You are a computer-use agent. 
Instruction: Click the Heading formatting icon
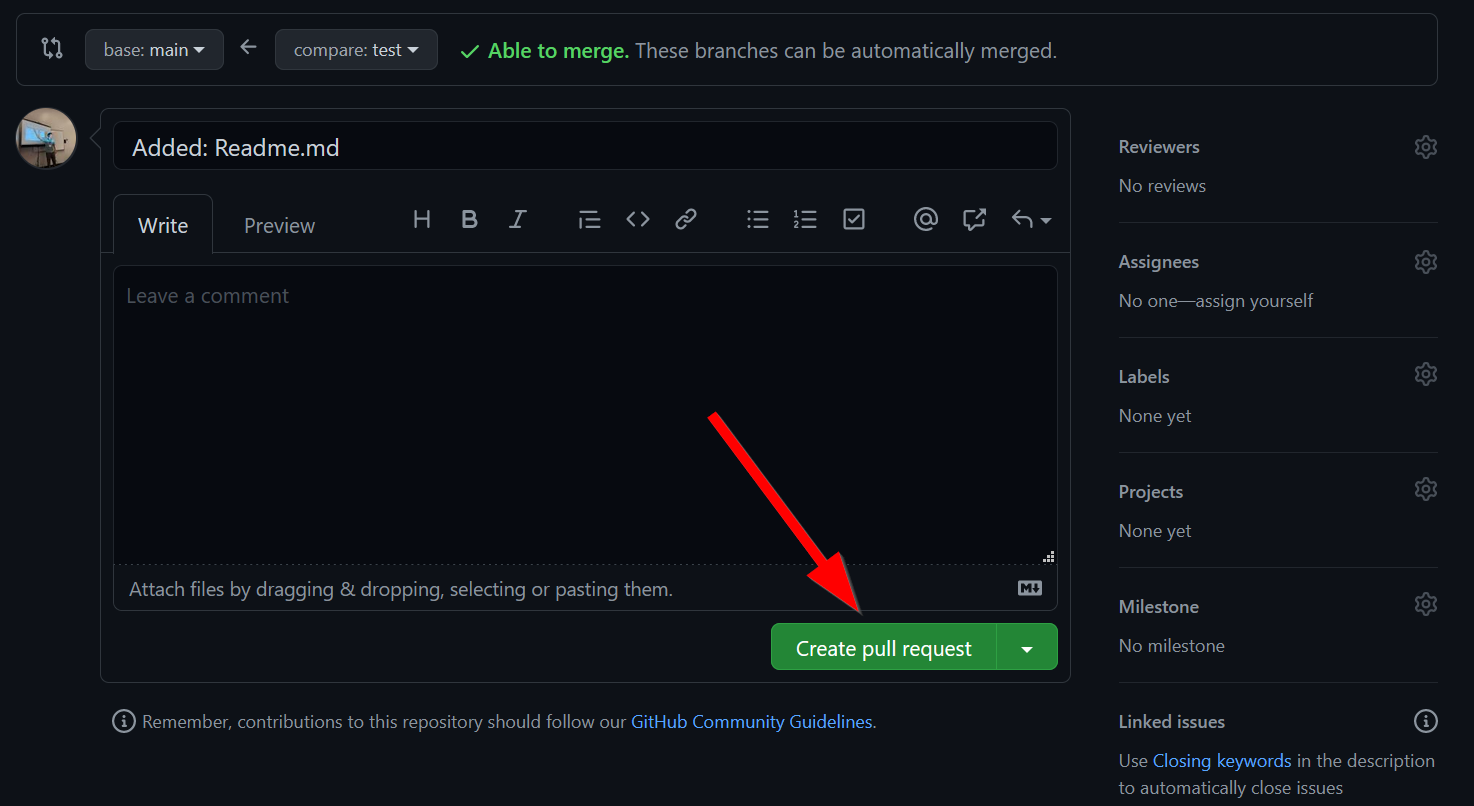tap(422, 220)
